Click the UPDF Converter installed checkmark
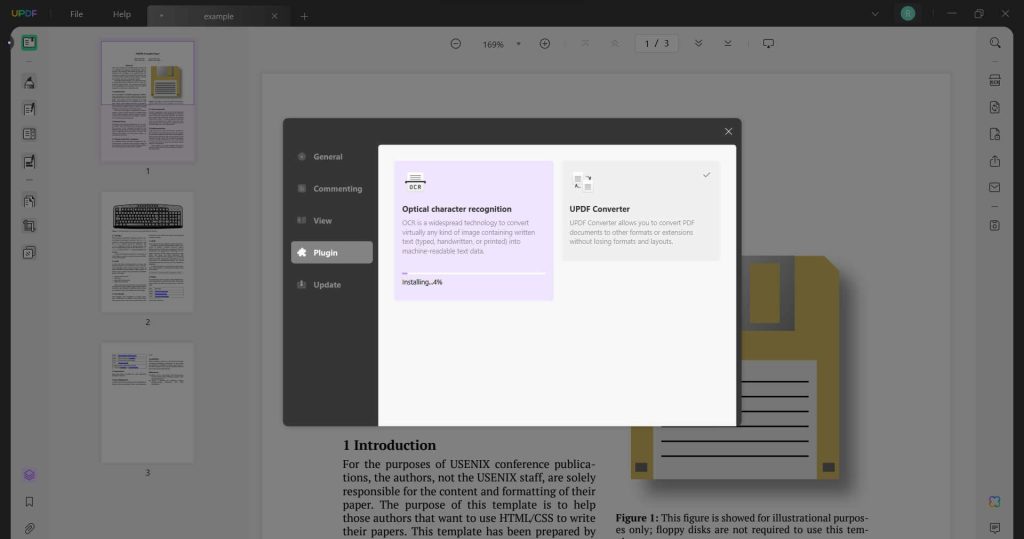The height and width of the screenshot is (539, 1024). click(x=706, y=175)
